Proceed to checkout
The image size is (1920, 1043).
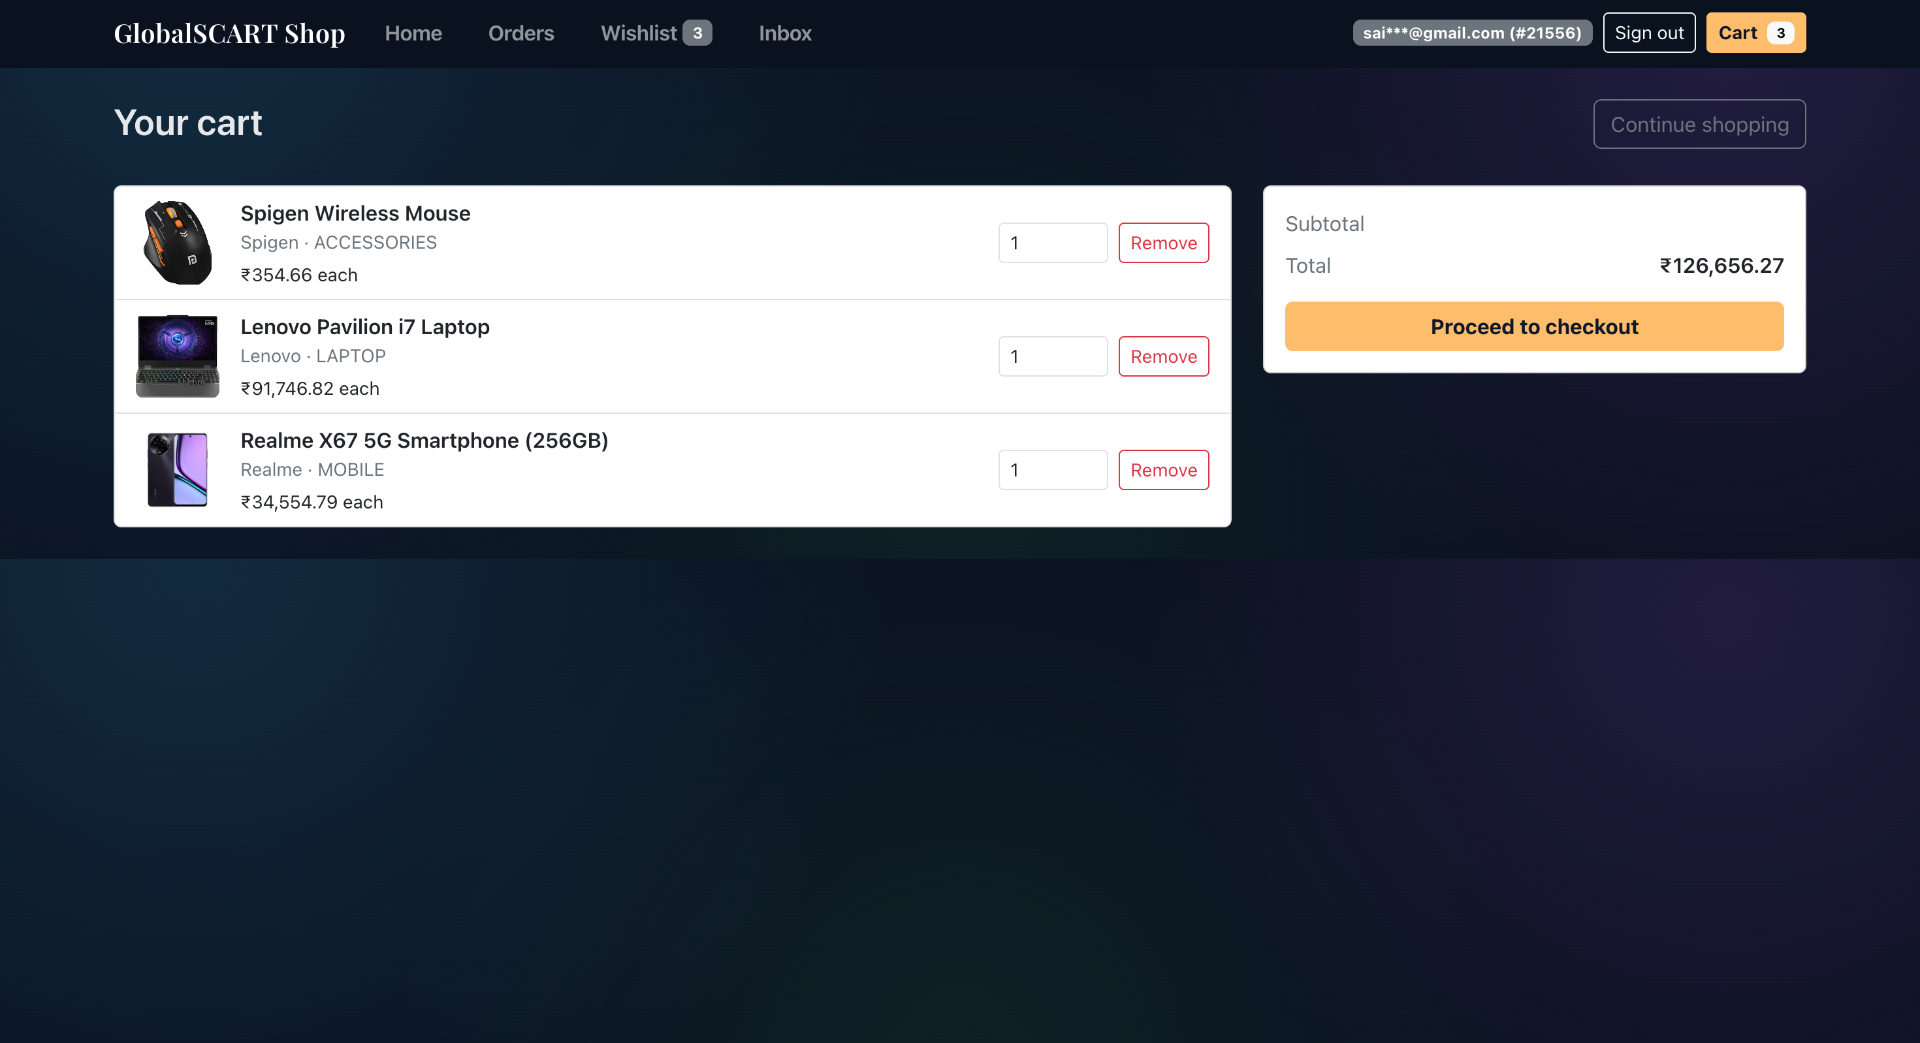click(1534, 326)
